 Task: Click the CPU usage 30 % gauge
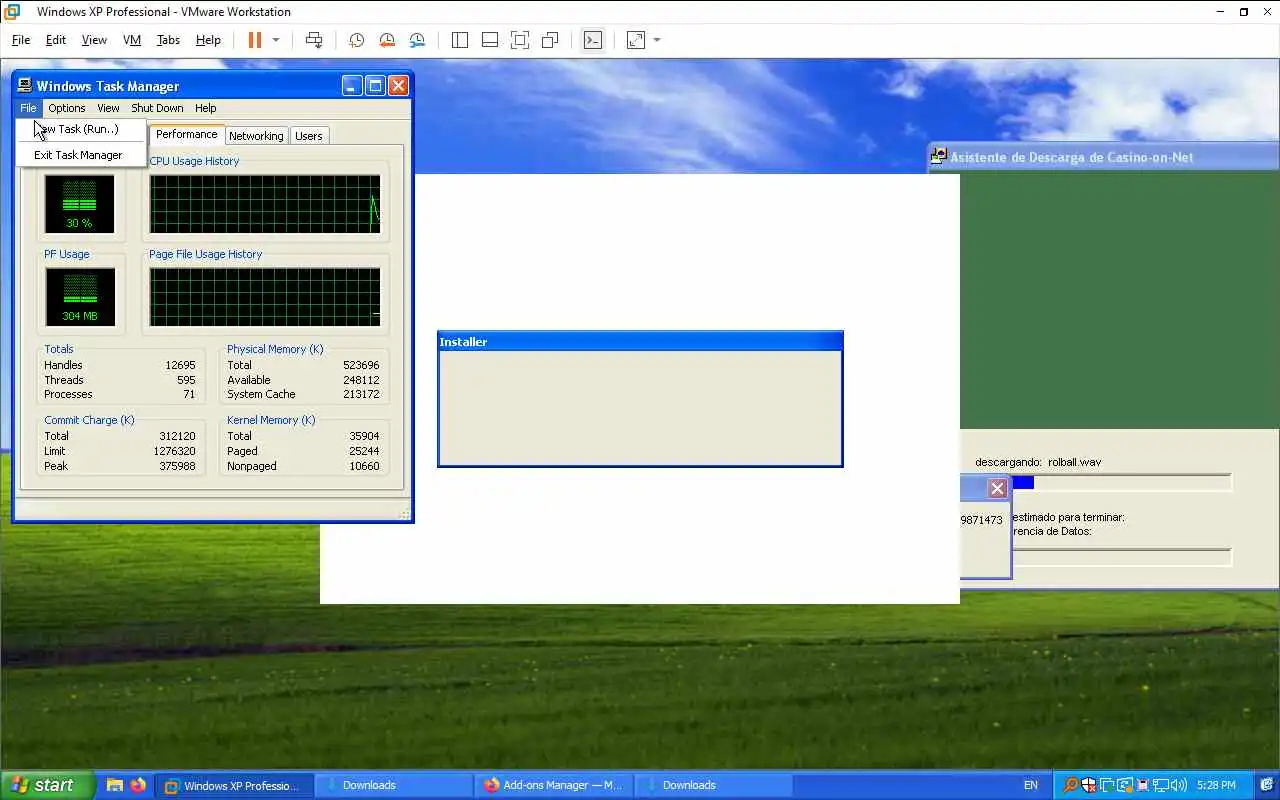coord(80,203)
